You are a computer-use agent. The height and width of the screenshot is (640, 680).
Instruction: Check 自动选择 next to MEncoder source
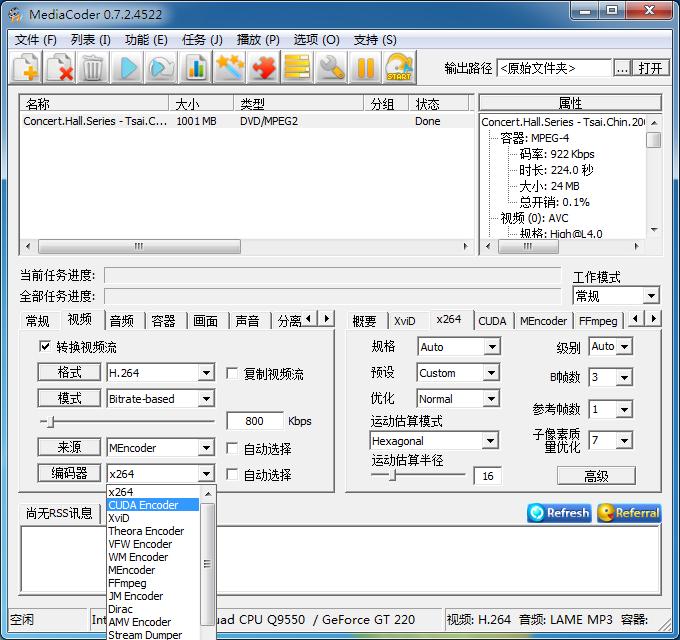click(233, 449)
